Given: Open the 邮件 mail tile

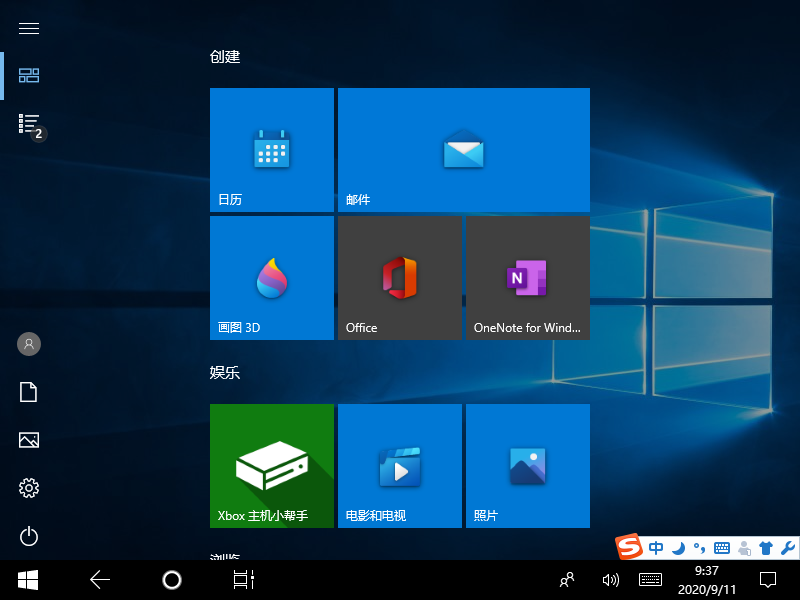Looking at the screenshot, I should (x=463, y=150).
